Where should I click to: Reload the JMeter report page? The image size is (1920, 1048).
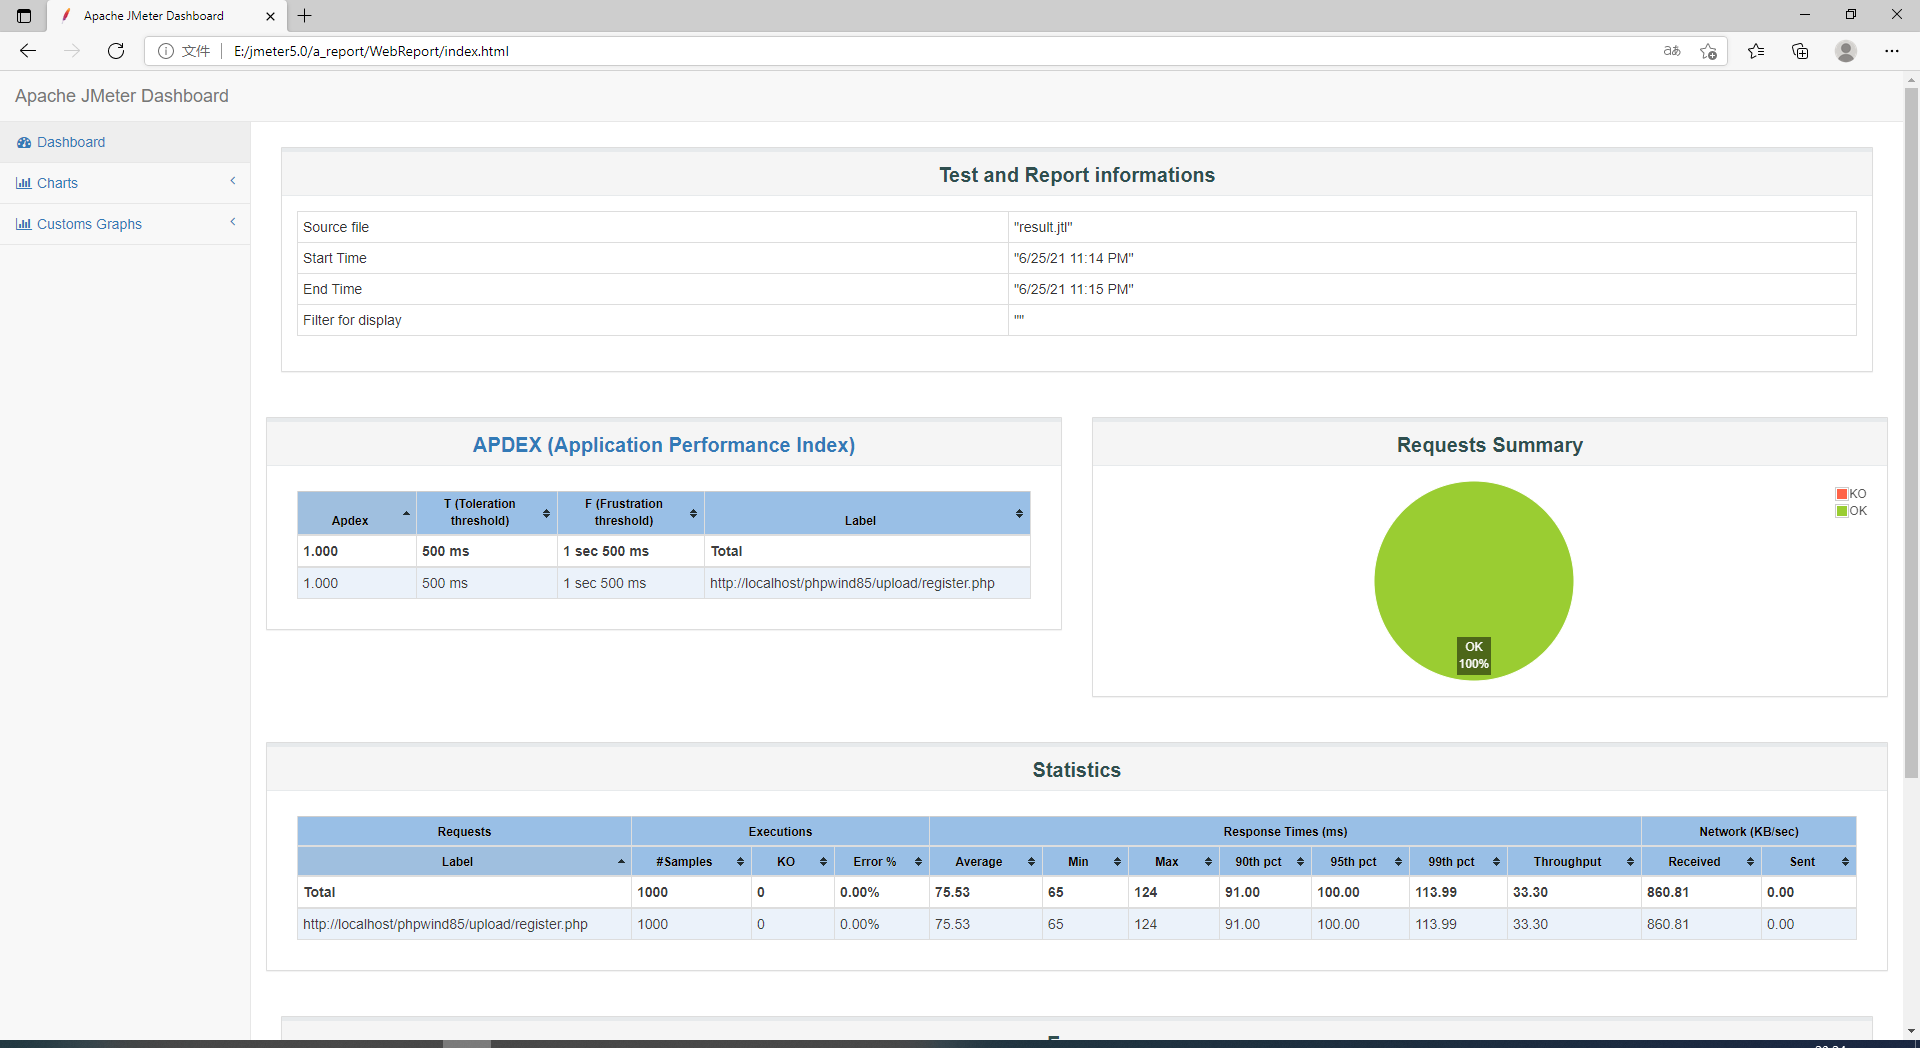116,51
